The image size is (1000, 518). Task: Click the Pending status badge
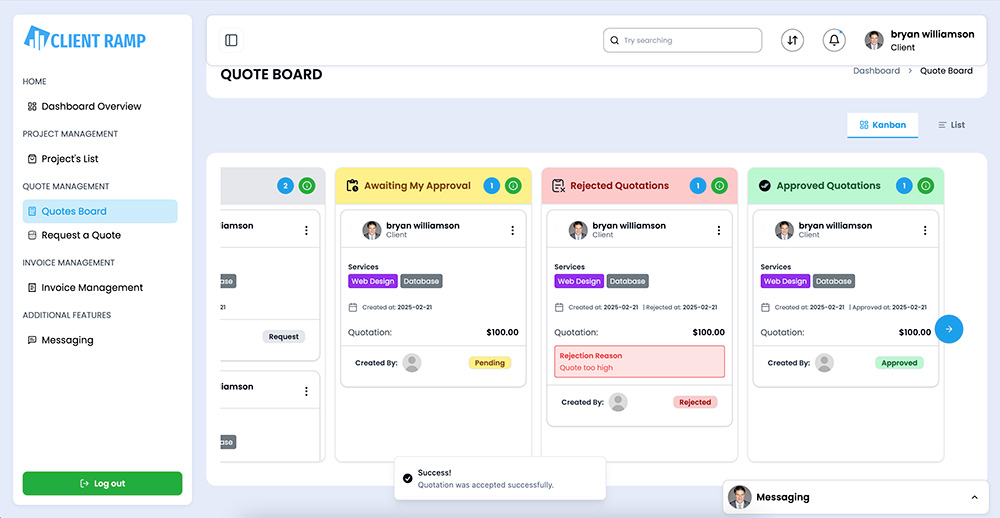[490, 363]
